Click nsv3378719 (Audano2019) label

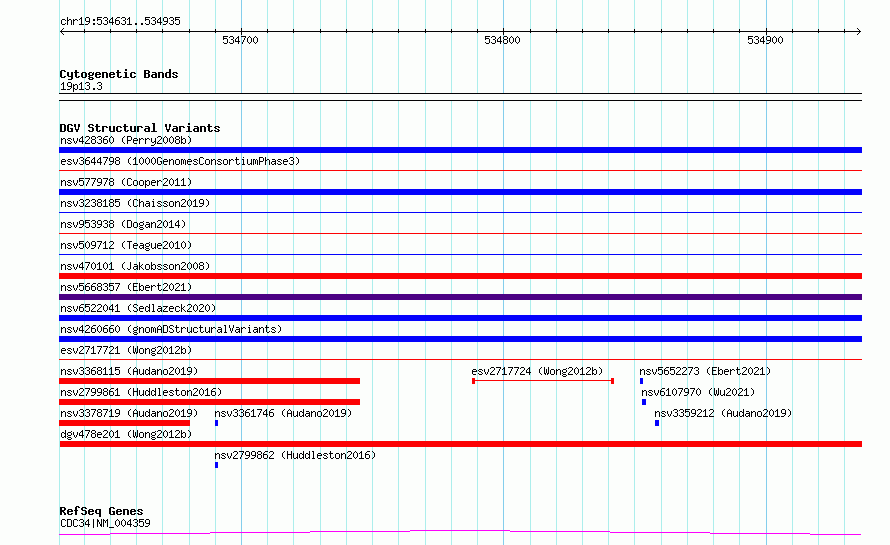click(x=129, y=413)
